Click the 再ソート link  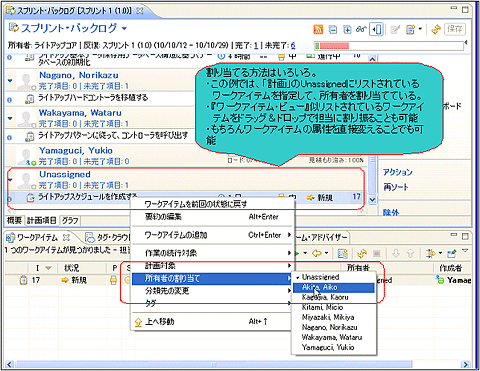click(395, 187)
